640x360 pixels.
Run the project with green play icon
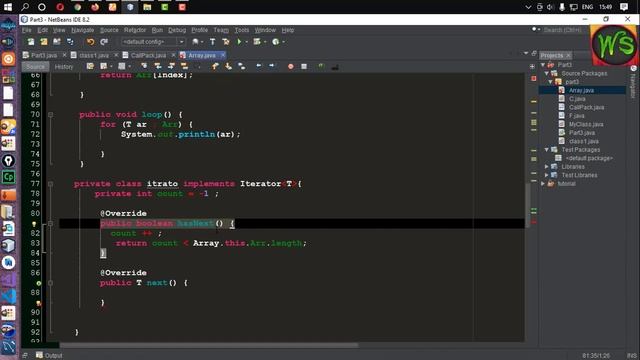(239, 42)
